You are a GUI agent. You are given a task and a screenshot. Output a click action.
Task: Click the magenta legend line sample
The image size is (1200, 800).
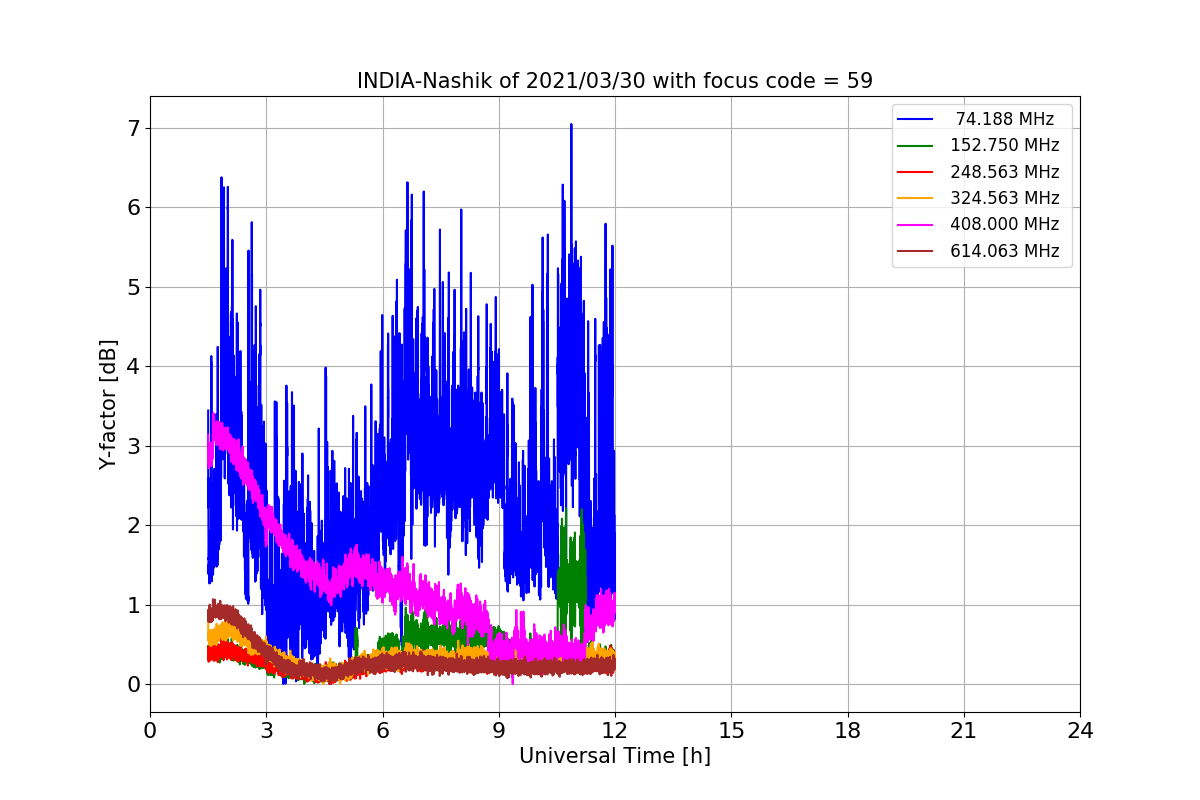click(x=916, y=225)
